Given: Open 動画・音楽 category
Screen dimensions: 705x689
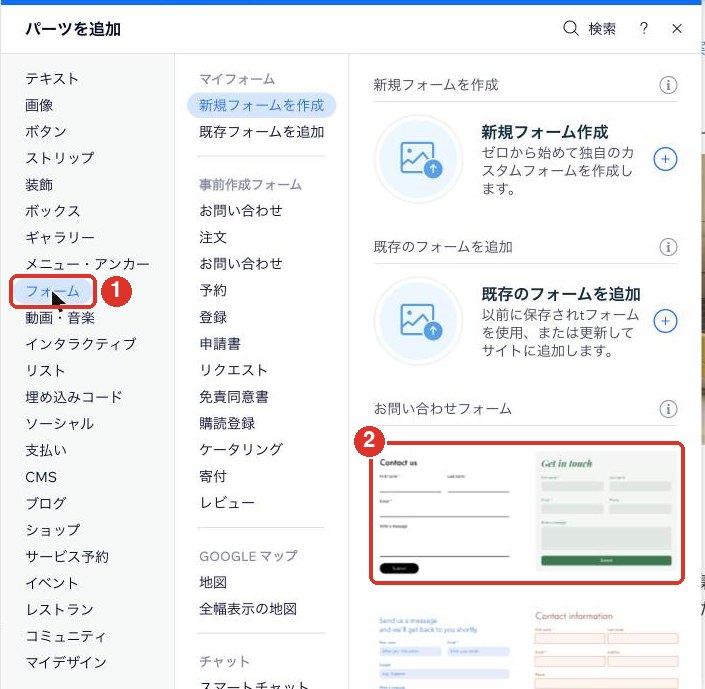Looking at the screenshot, I should (60, 318).
